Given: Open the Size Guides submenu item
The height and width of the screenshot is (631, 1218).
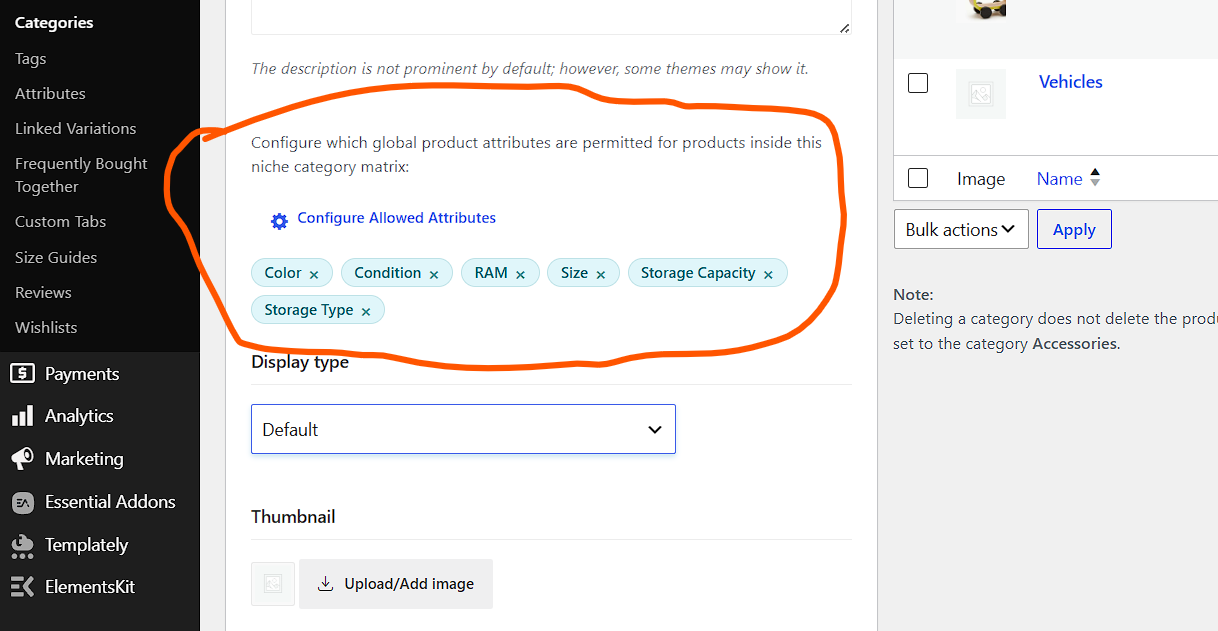Looking at the screenshot, I should pyautogui.click(x=56, y=257).
